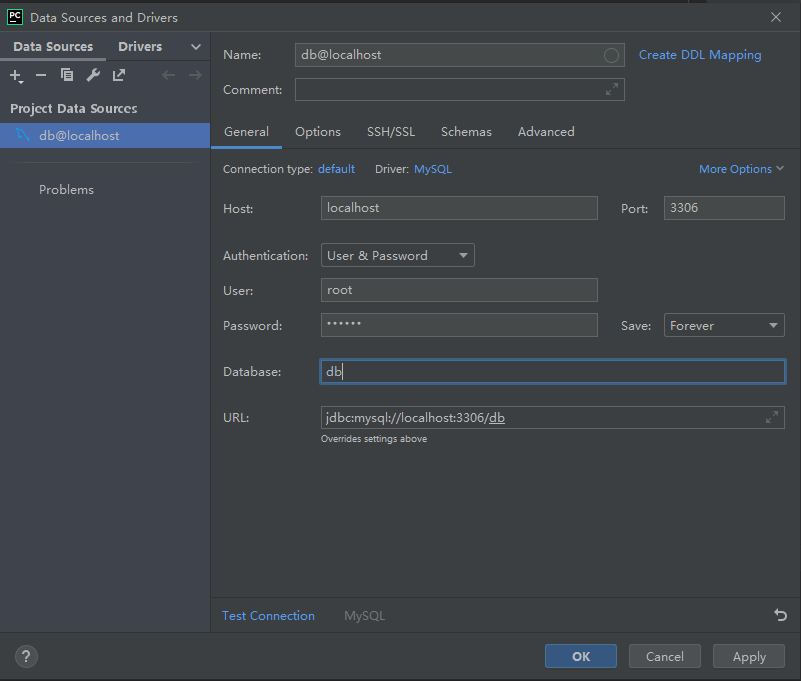
Task: Click the reset changes undo arrow icon
Action: [x=780, y=616]
